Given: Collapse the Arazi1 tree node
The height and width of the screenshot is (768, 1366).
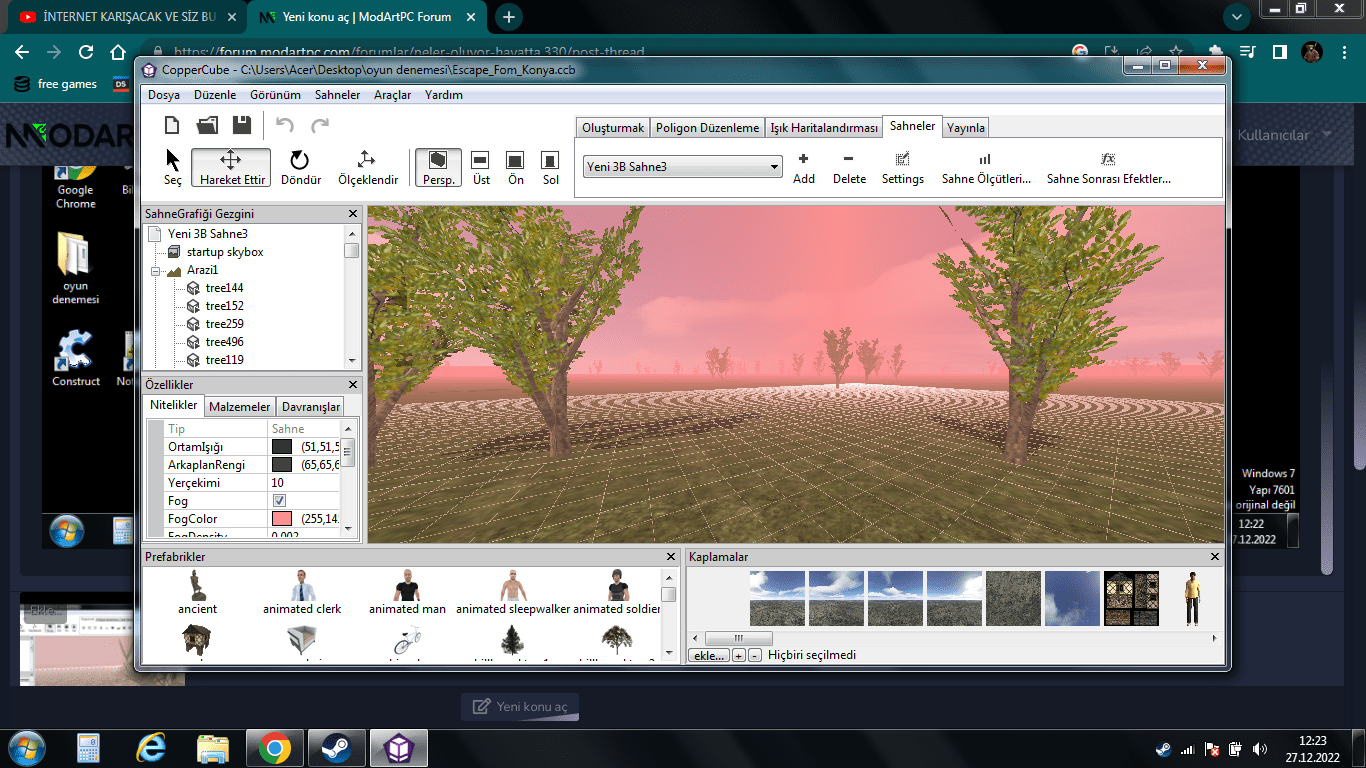Looking at the screenshot, I should [x=157, y=271].
